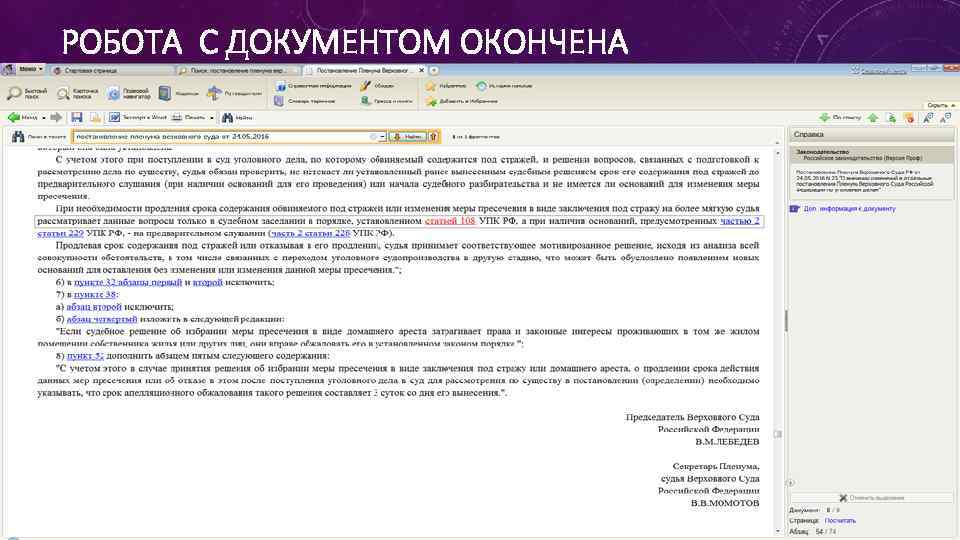The image size is (960, 540).
Task: Open Пресса и книги item
Action: (x=387, y=101)
